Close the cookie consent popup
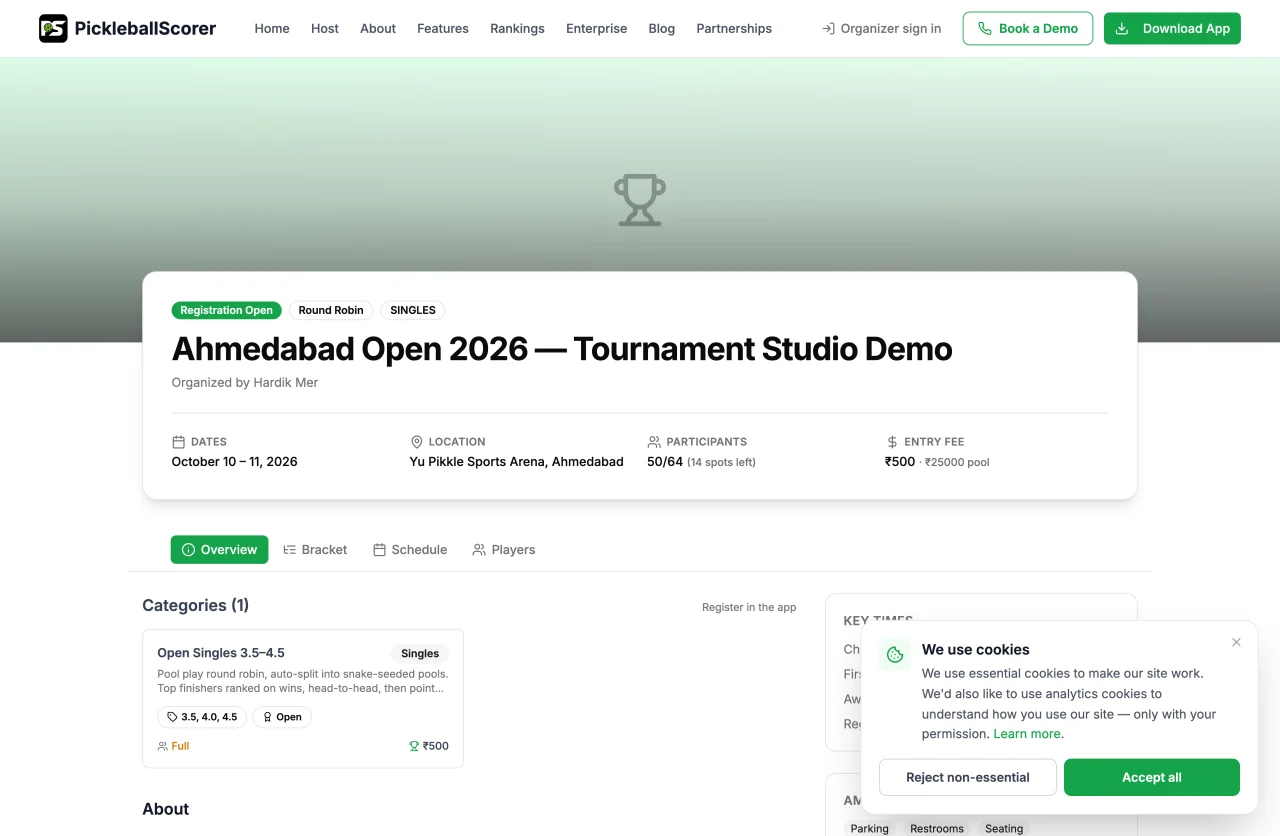This screenshot has height=836, width=1280. [x=1236, y=642]
